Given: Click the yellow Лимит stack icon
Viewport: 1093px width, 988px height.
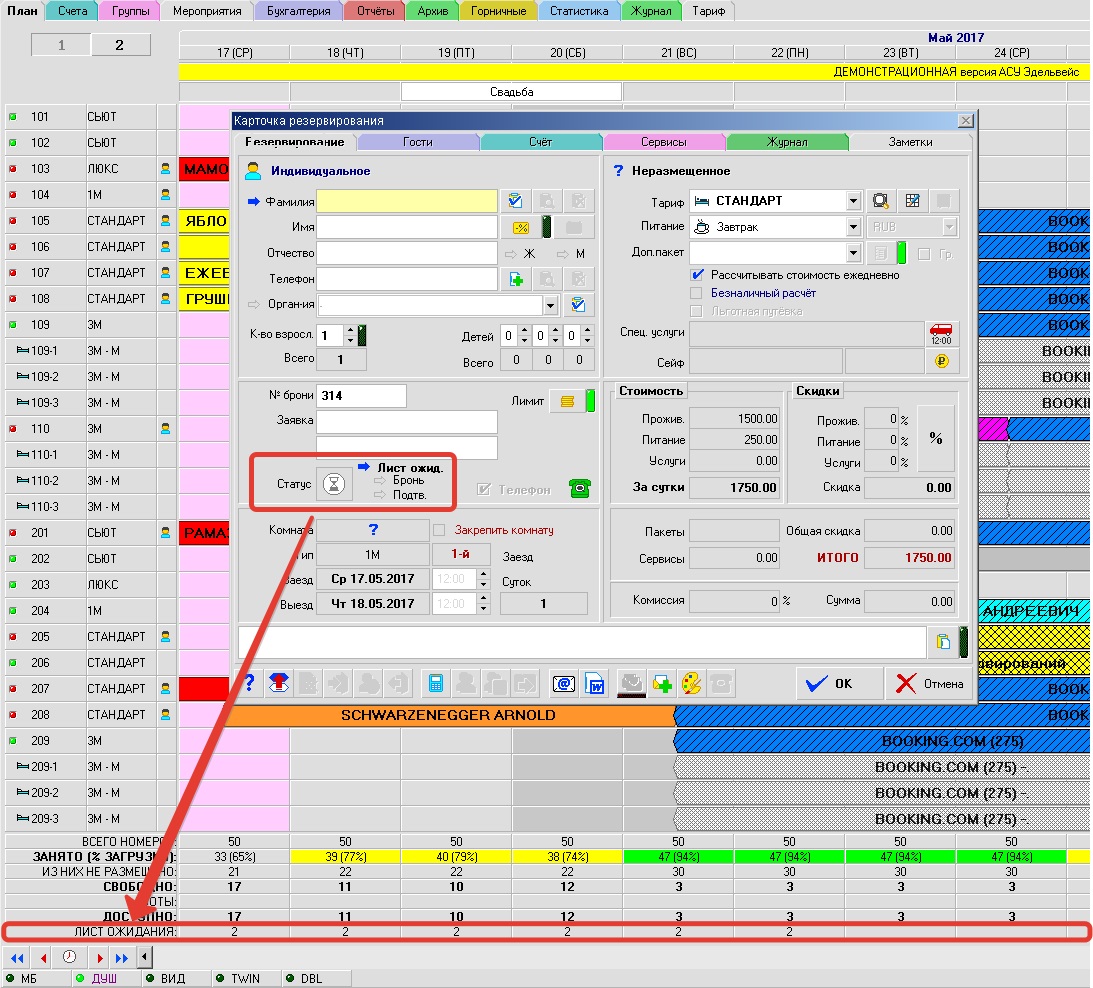Looking at the screenshot, I should [567, 402].
